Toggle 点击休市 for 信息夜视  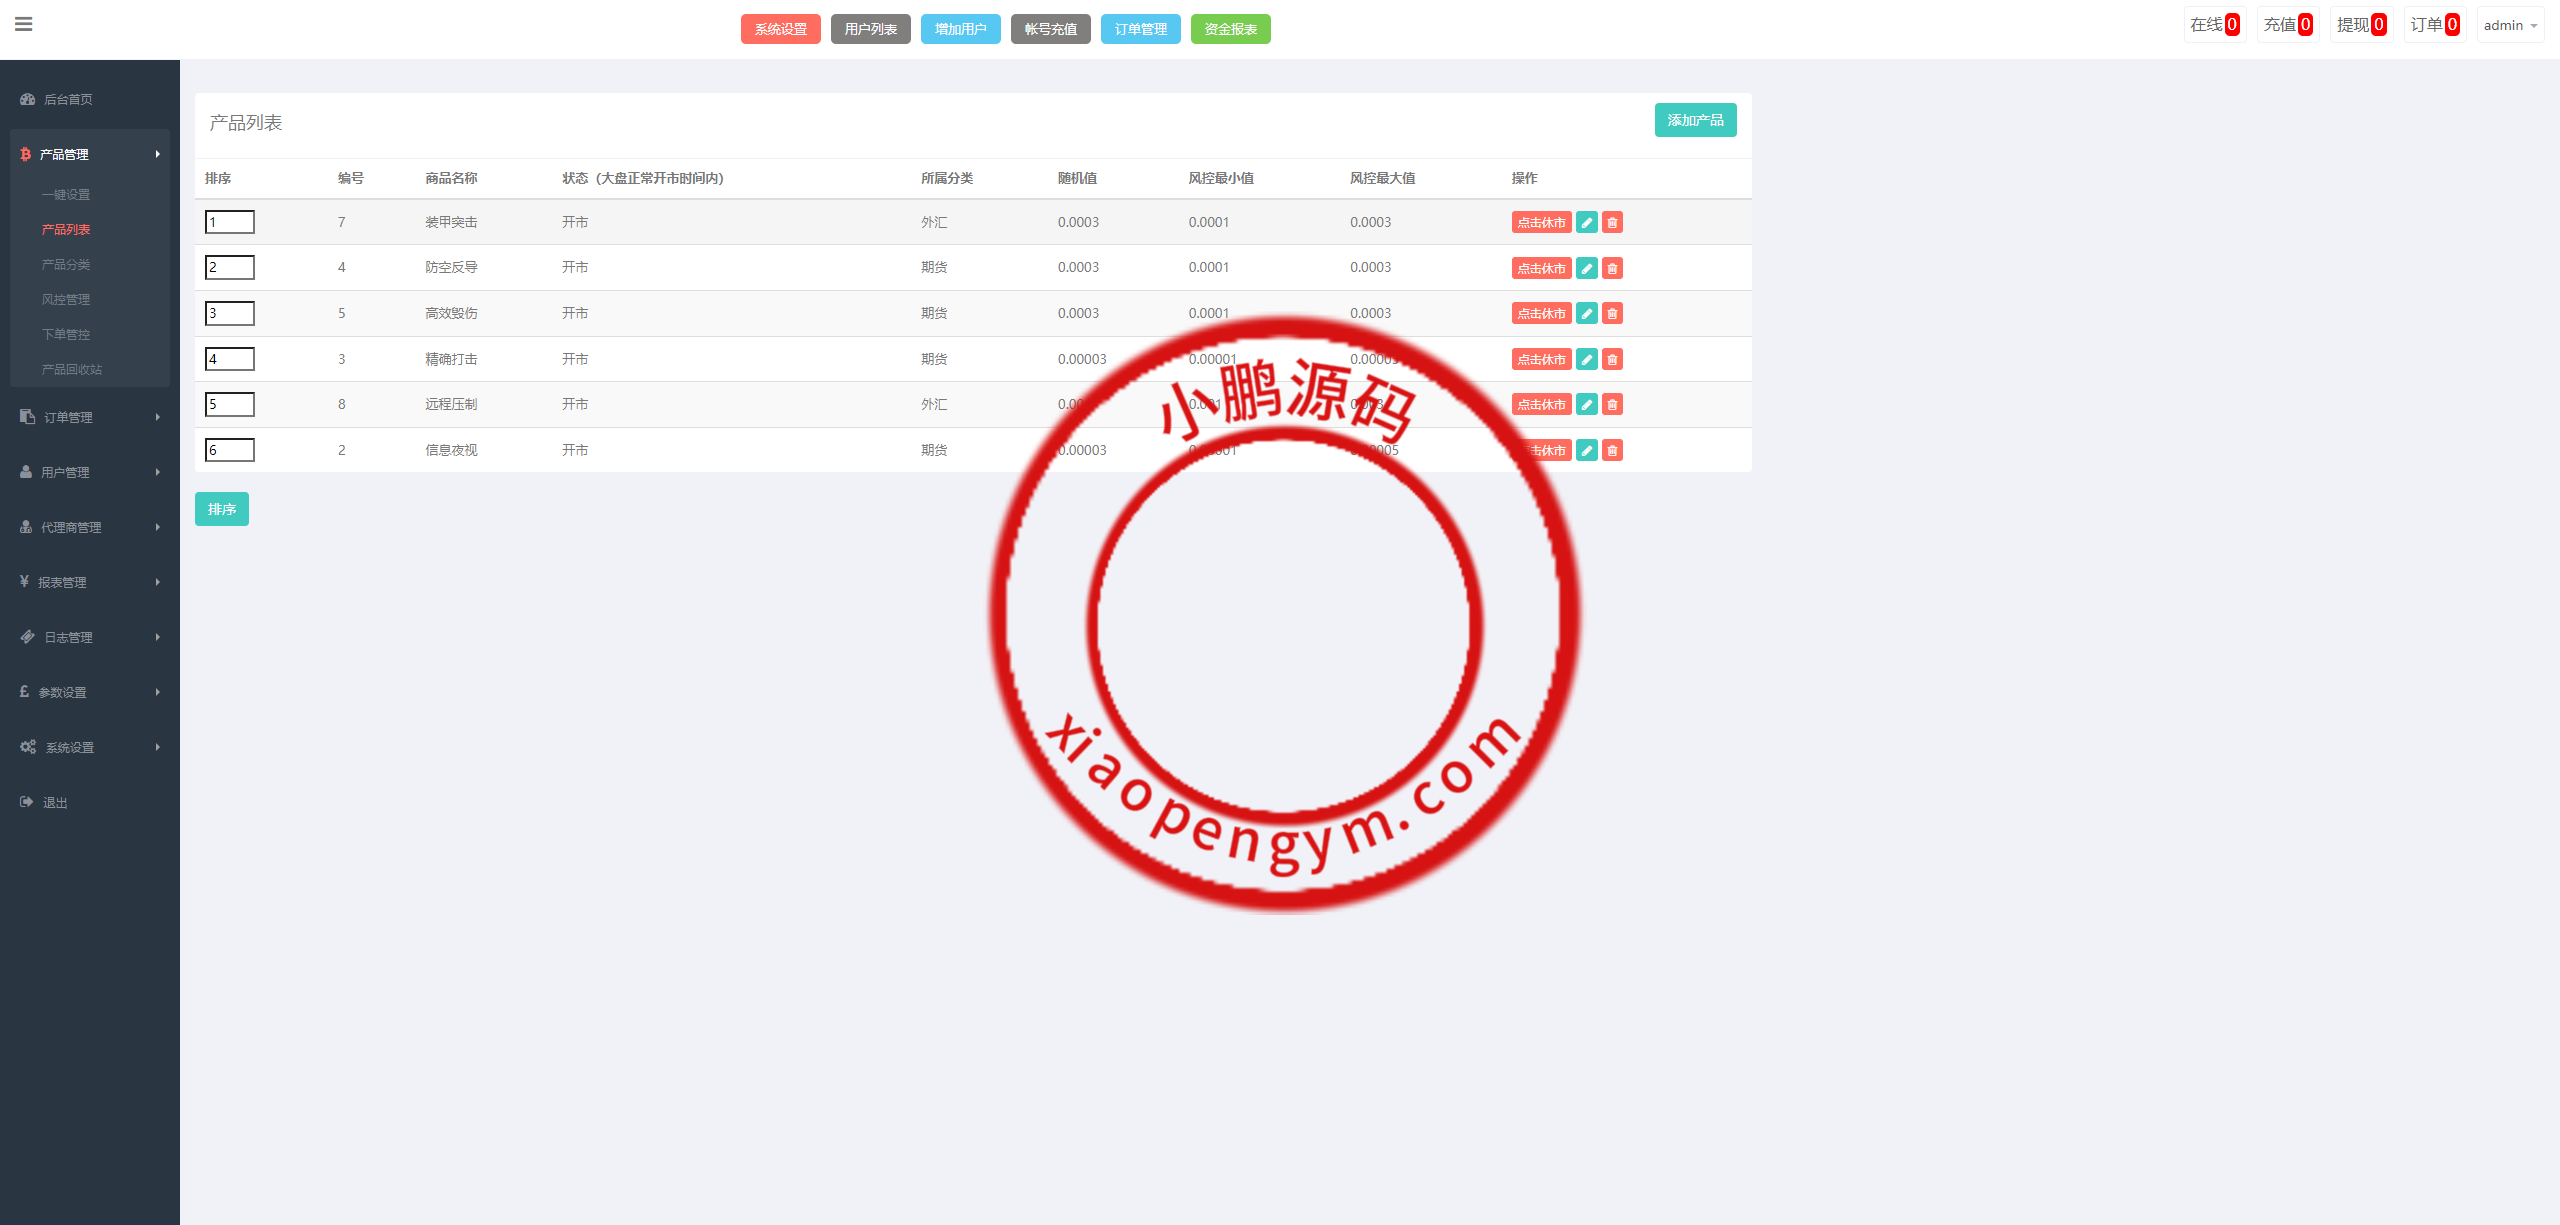click(x=1542, y=450)
